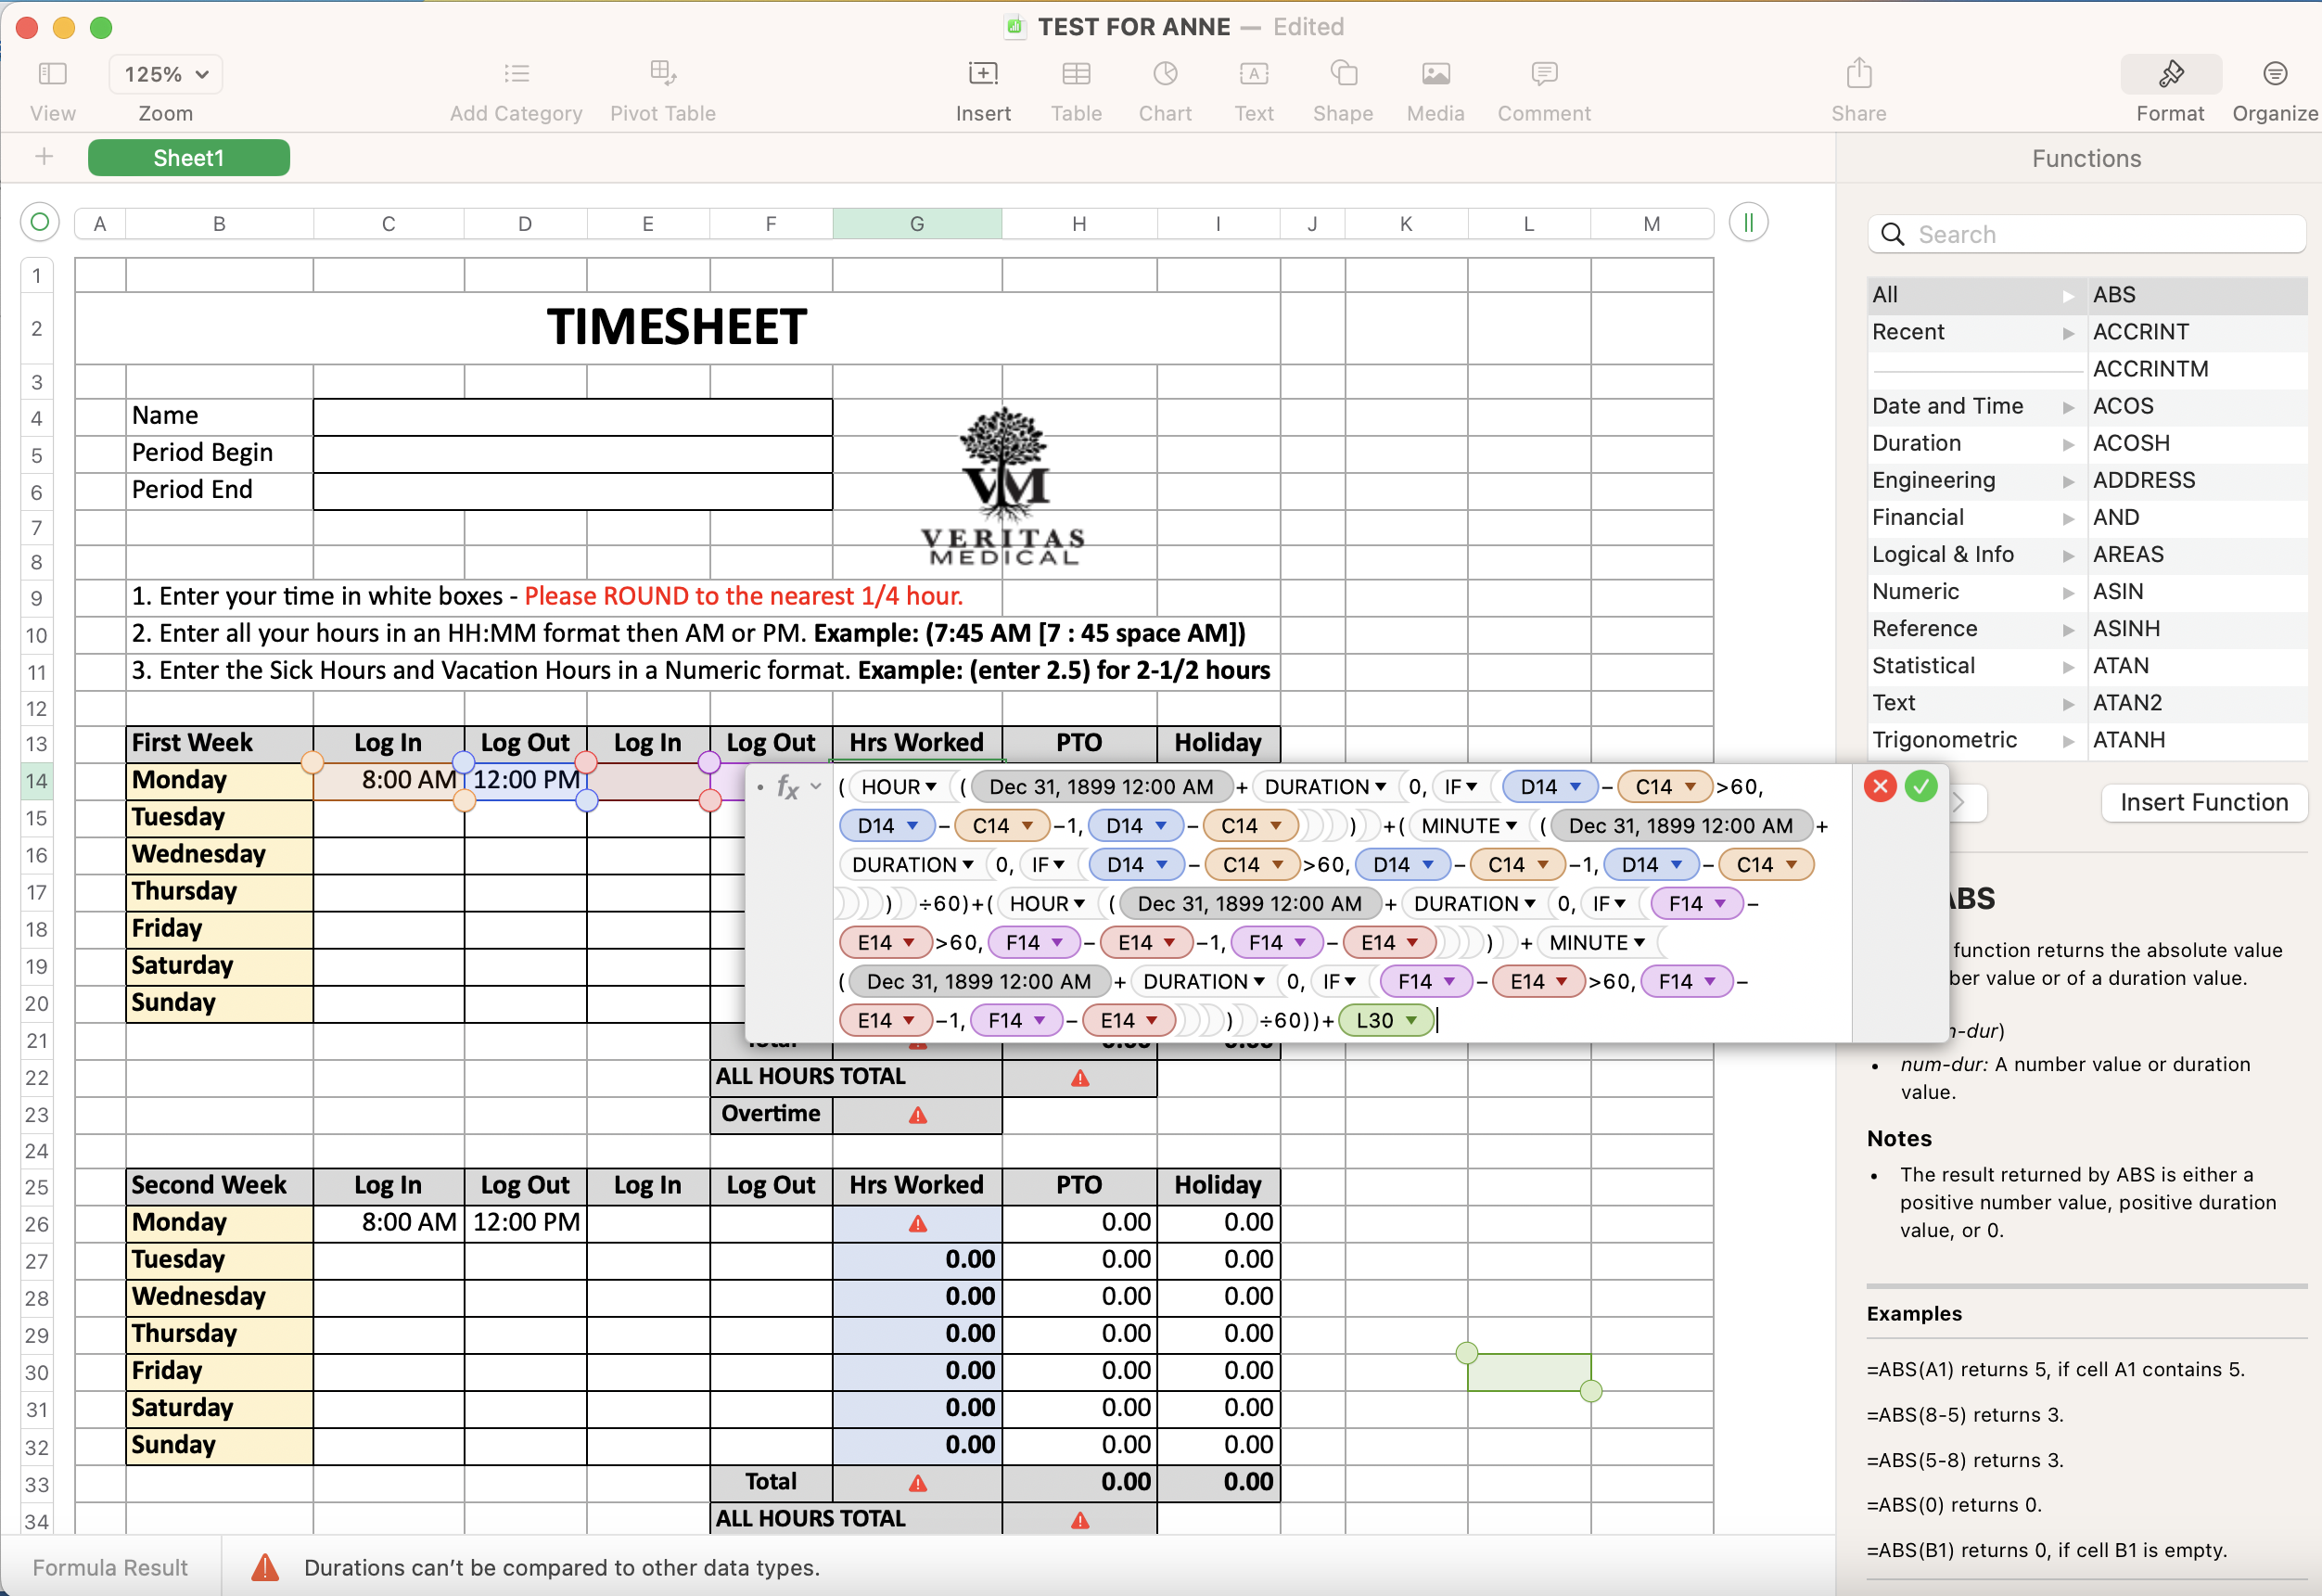Click the Organize toolbar icon
The image size is (2322, 1596).
coord(2274,74)
